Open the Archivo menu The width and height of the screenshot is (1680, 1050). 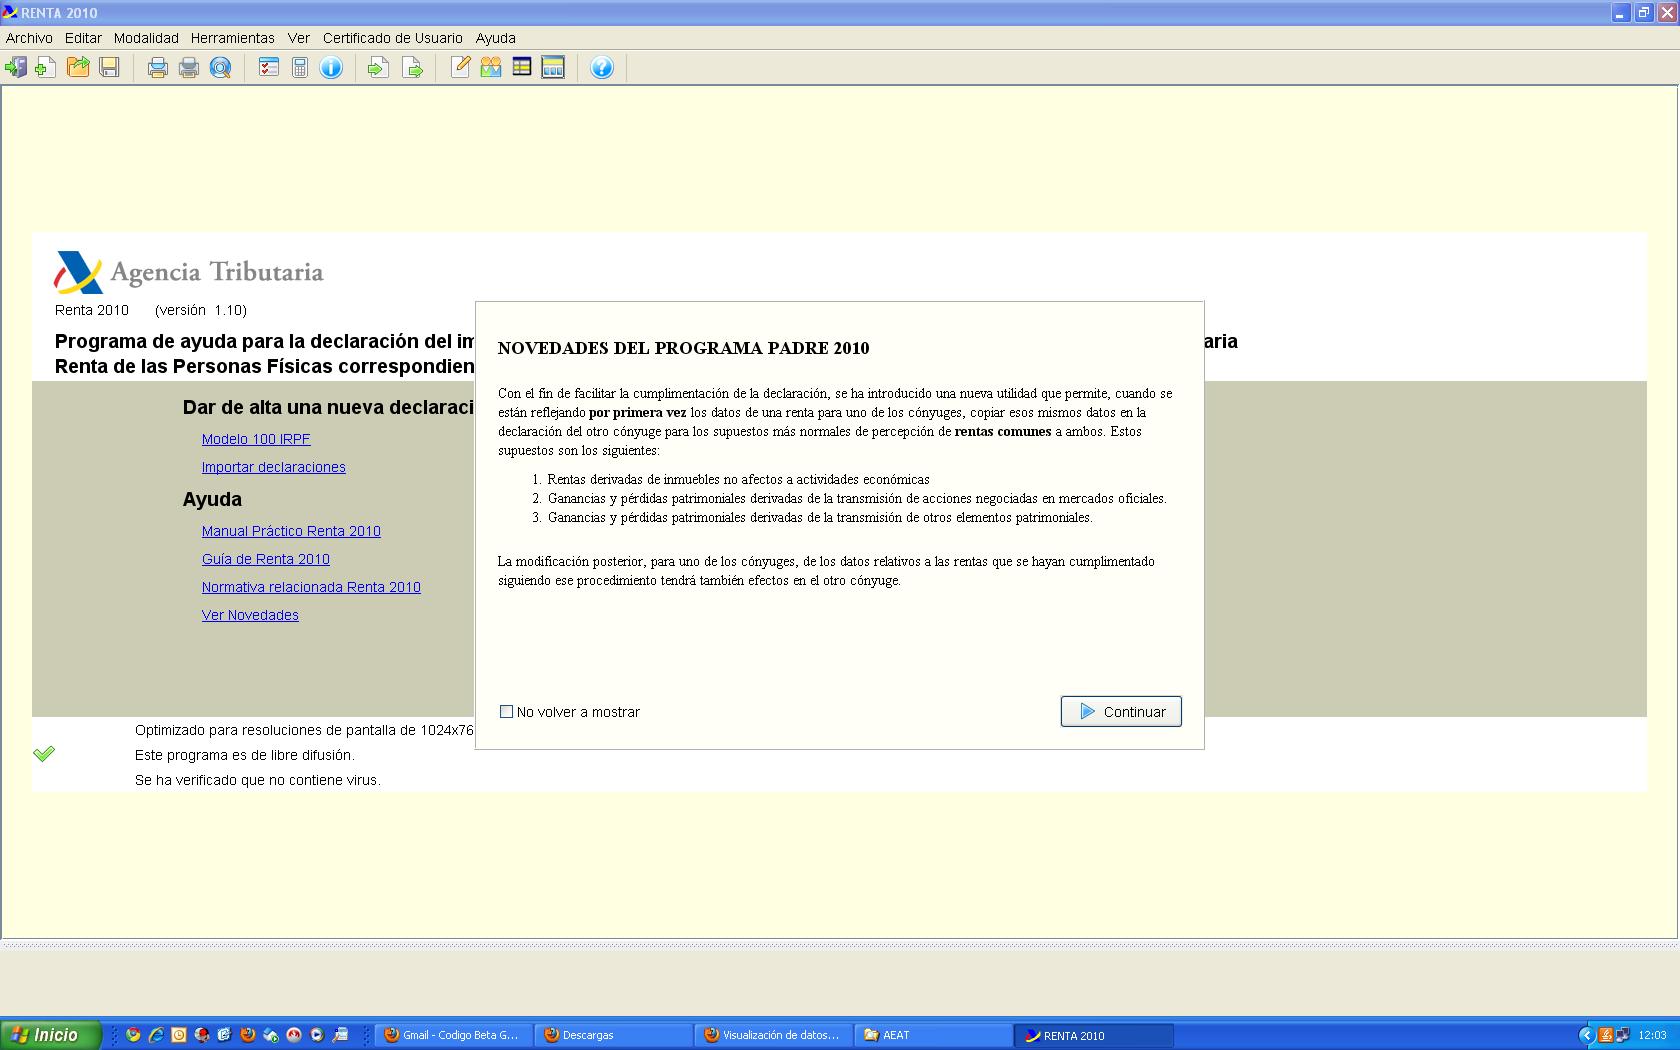29,38
